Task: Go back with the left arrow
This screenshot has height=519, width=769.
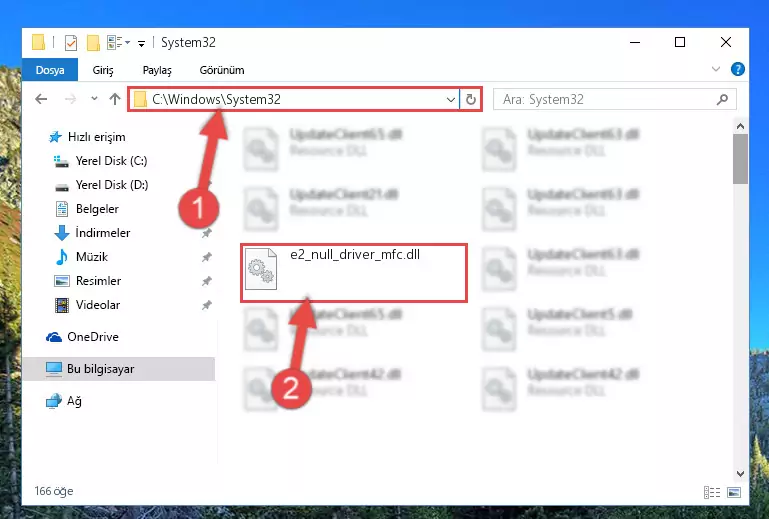Action: pos(41,99)
